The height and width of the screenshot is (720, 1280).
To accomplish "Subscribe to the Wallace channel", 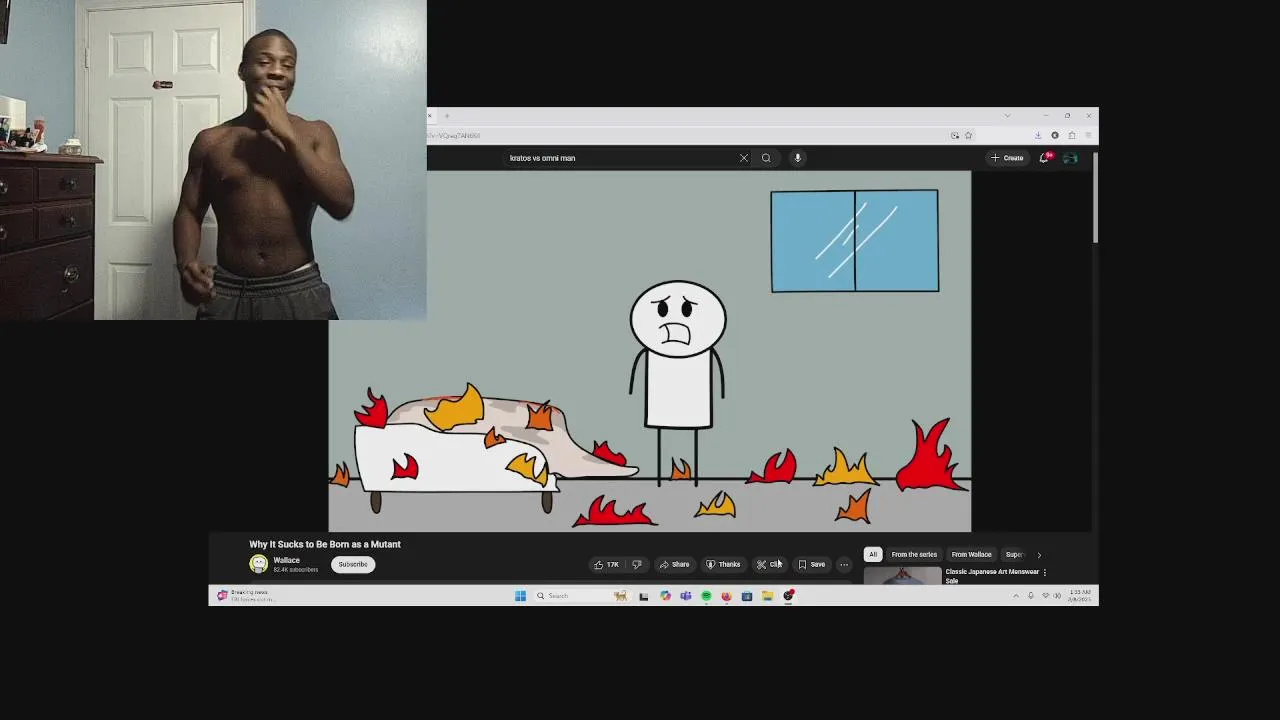I will (353, 564).
